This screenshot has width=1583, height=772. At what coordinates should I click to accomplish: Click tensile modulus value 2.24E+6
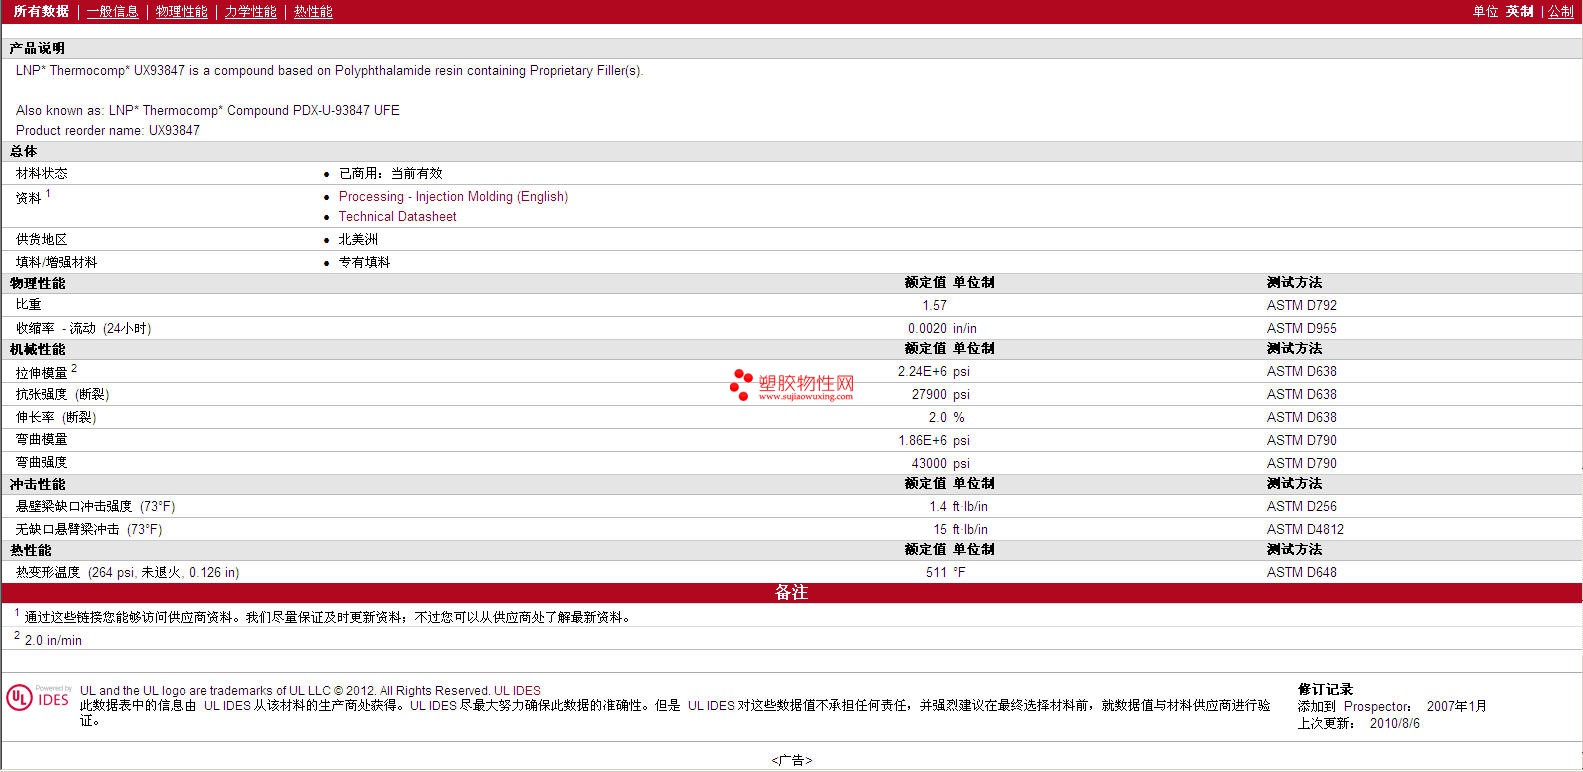pyautogui.click(x=922, y=372)
